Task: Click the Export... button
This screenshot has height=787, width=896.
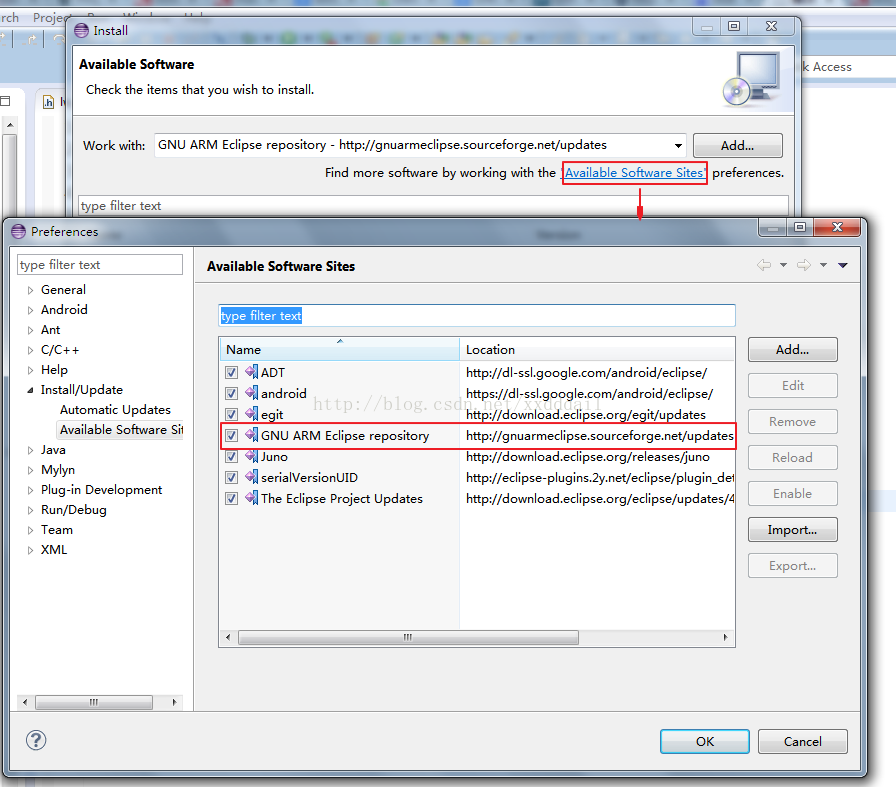Action: click(x=793, y=565)
